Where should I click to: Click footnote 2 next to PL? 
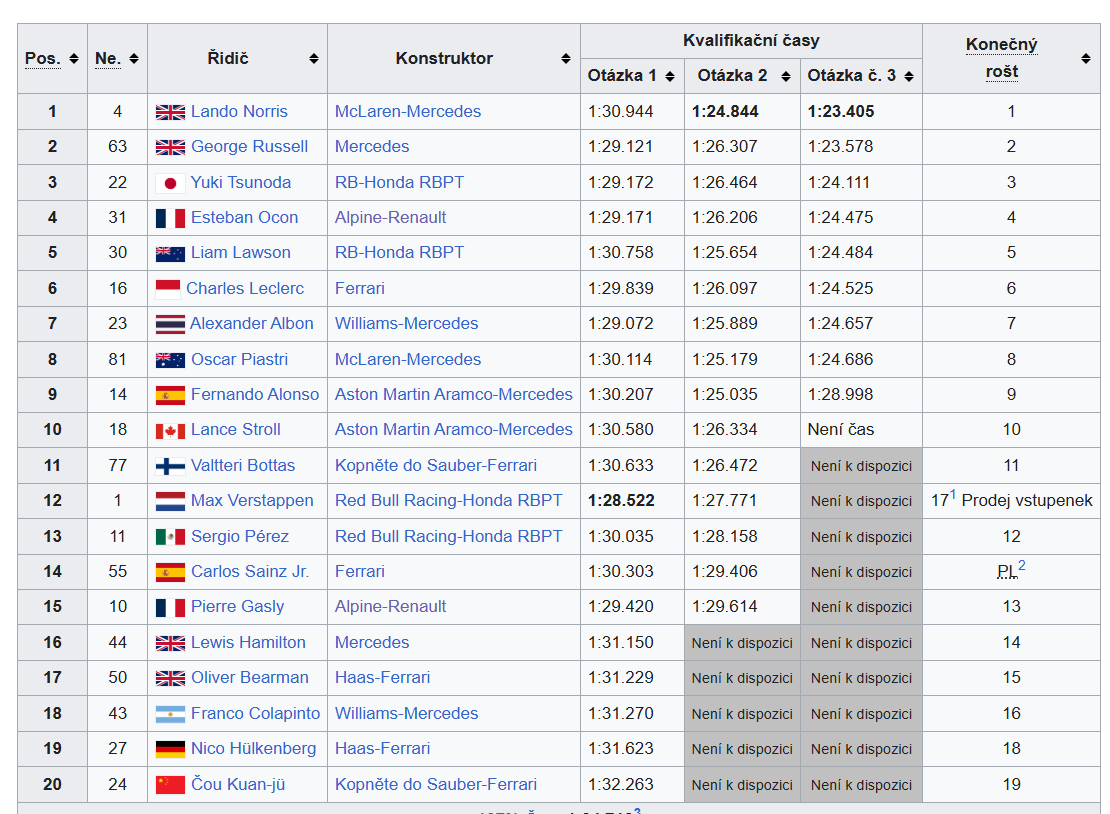click(1022, 566)
